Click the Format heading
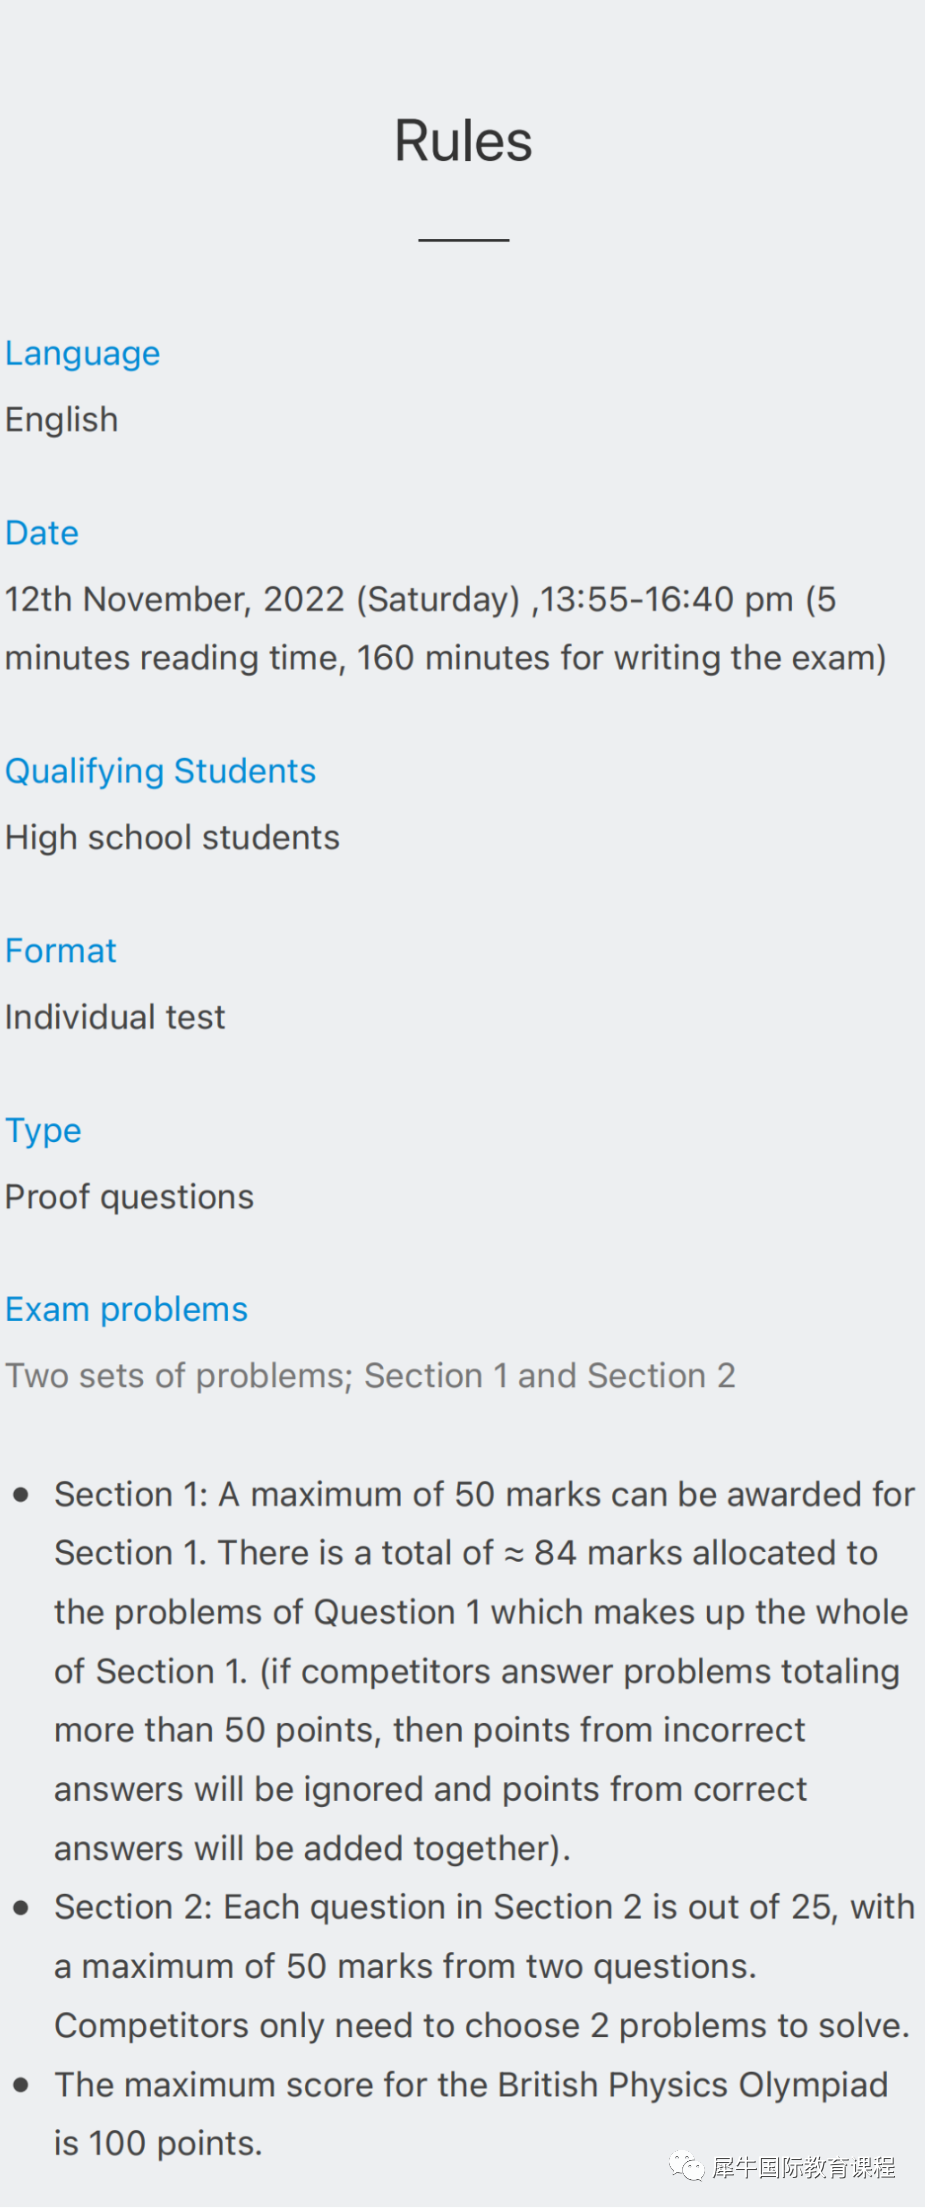This screenshot has width=925, height=2208. (61, 951)
